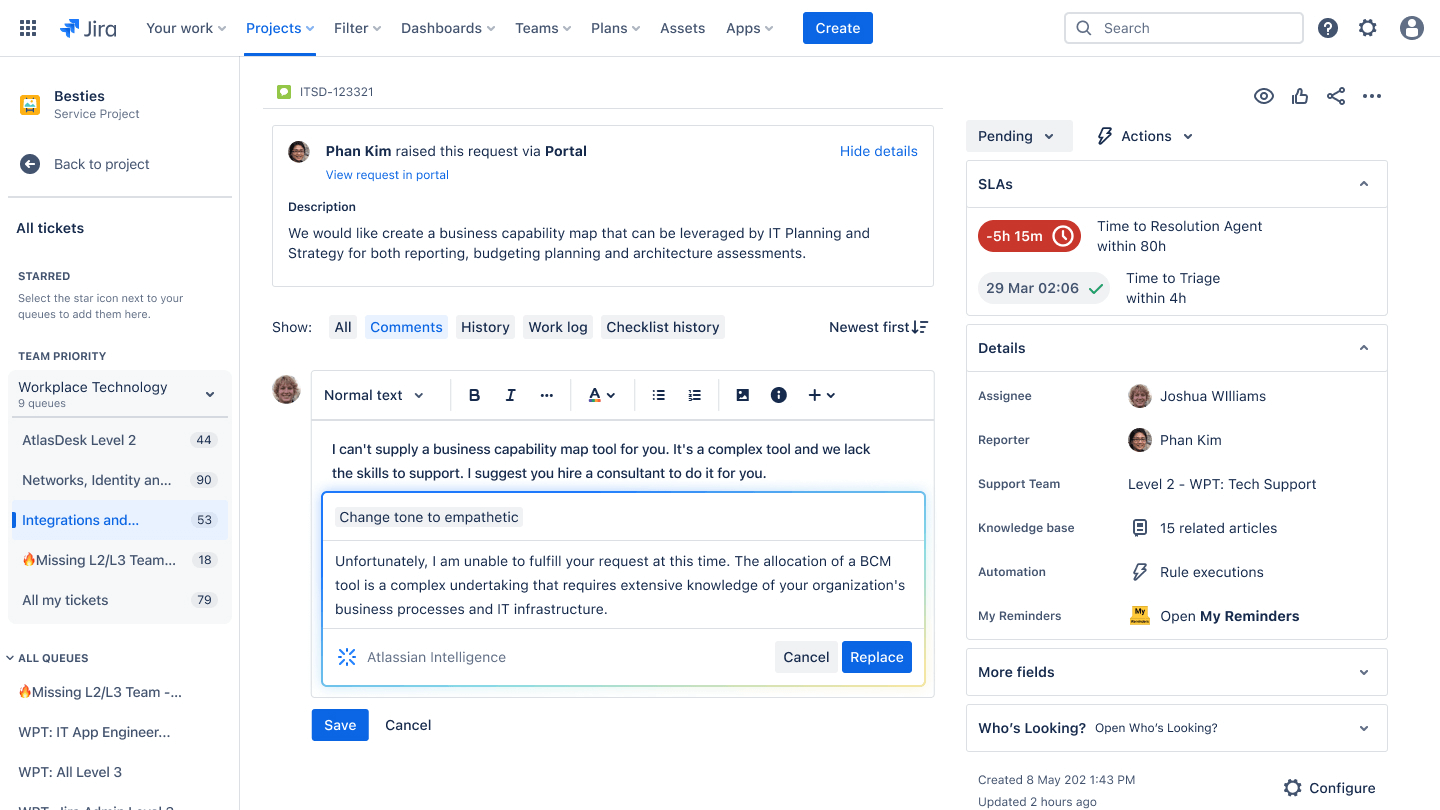The height and width of the screenshot is (810, 1440).
Task: Insert an image into the comment
Action: point(742,394)
